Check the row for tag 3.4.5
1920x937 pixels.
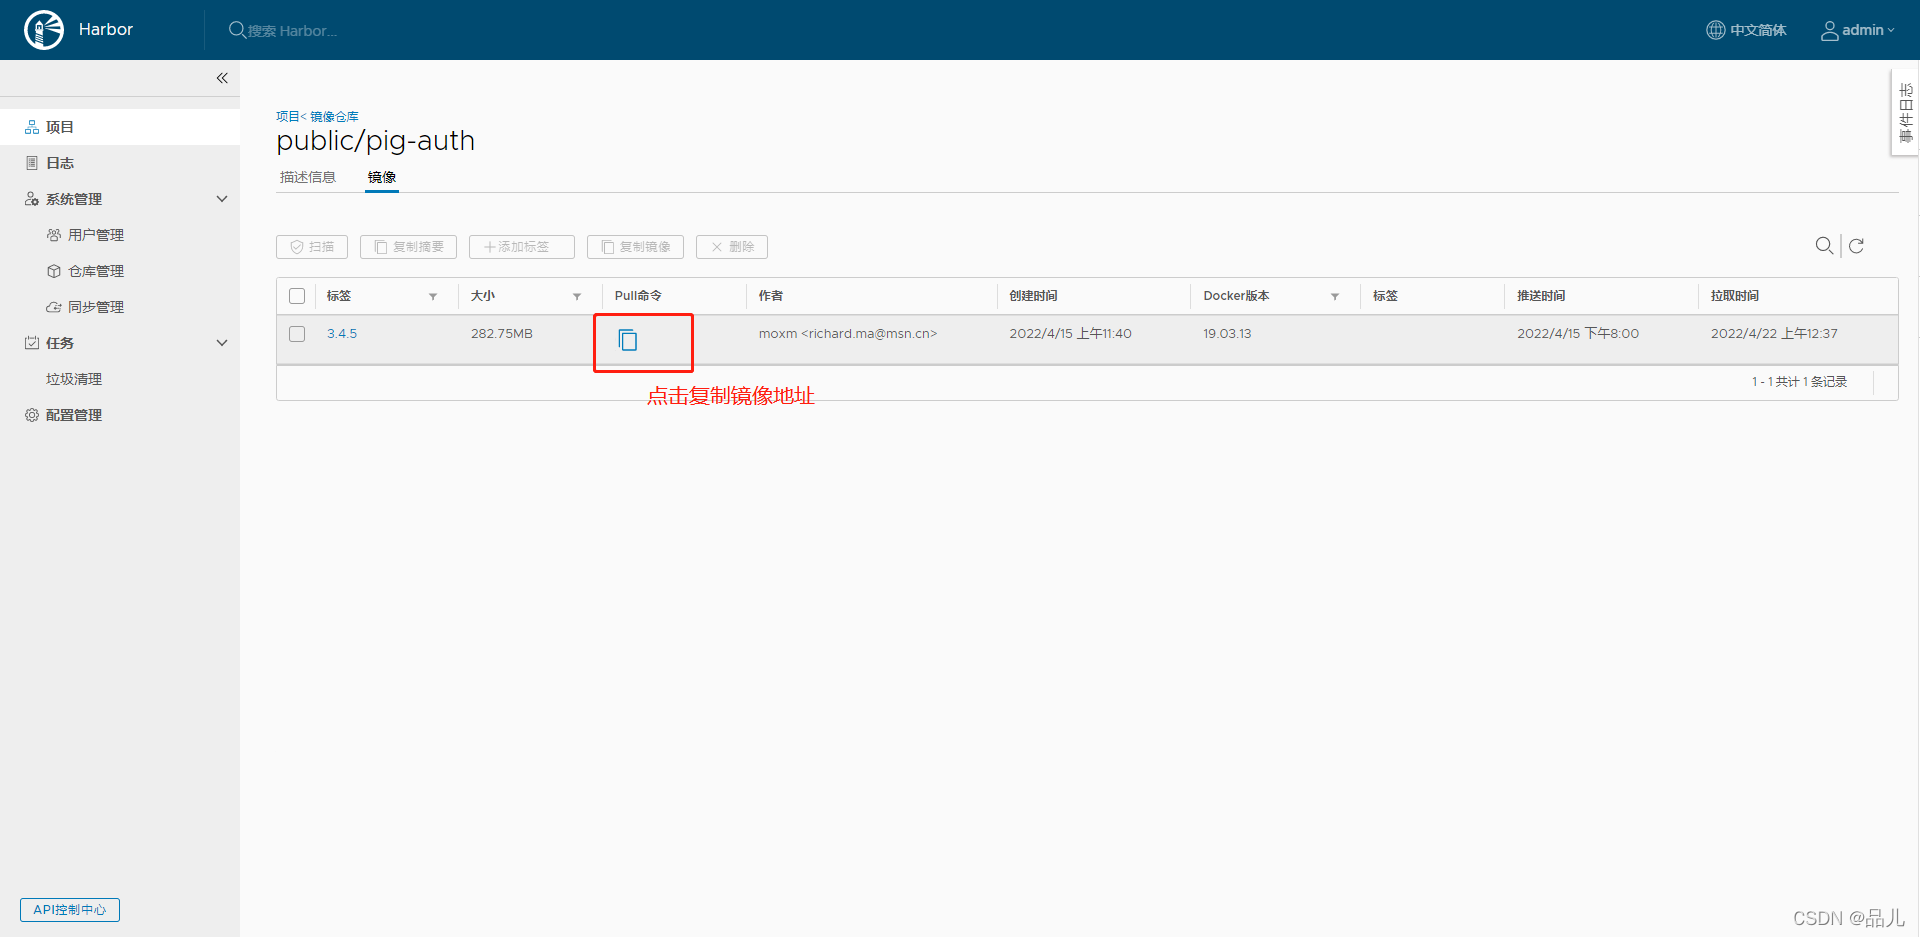[x=297, y=334]
